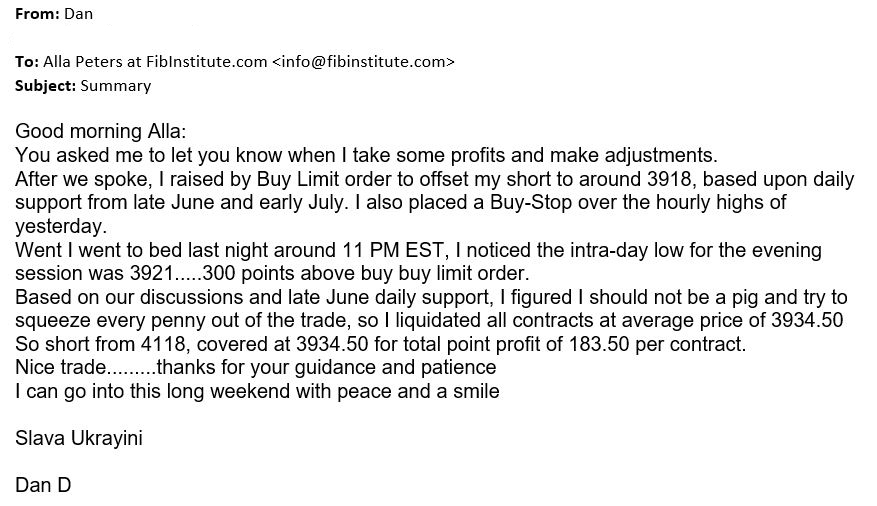Click the info@fibinstitute.com email address
The image size is (877, 506).
pos(364,62)
